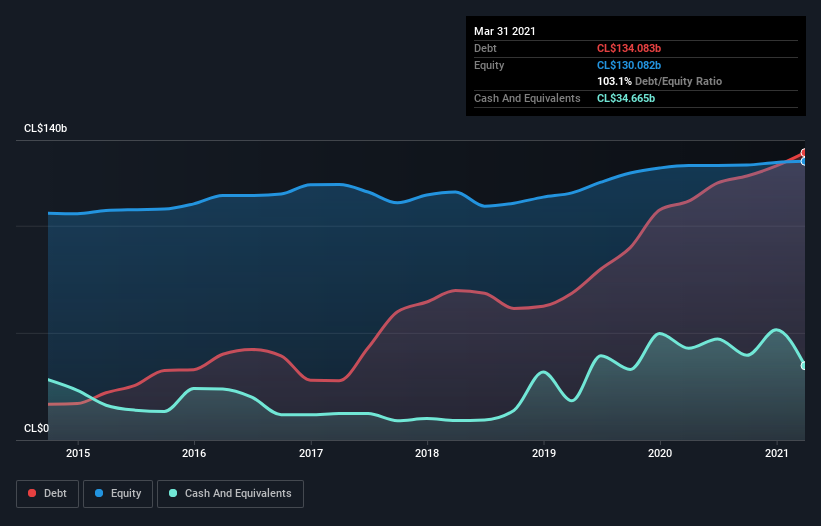Click the Mar 31 2021 tooltip date
This screenshot has width=821, height=526.
pos(505,31)
